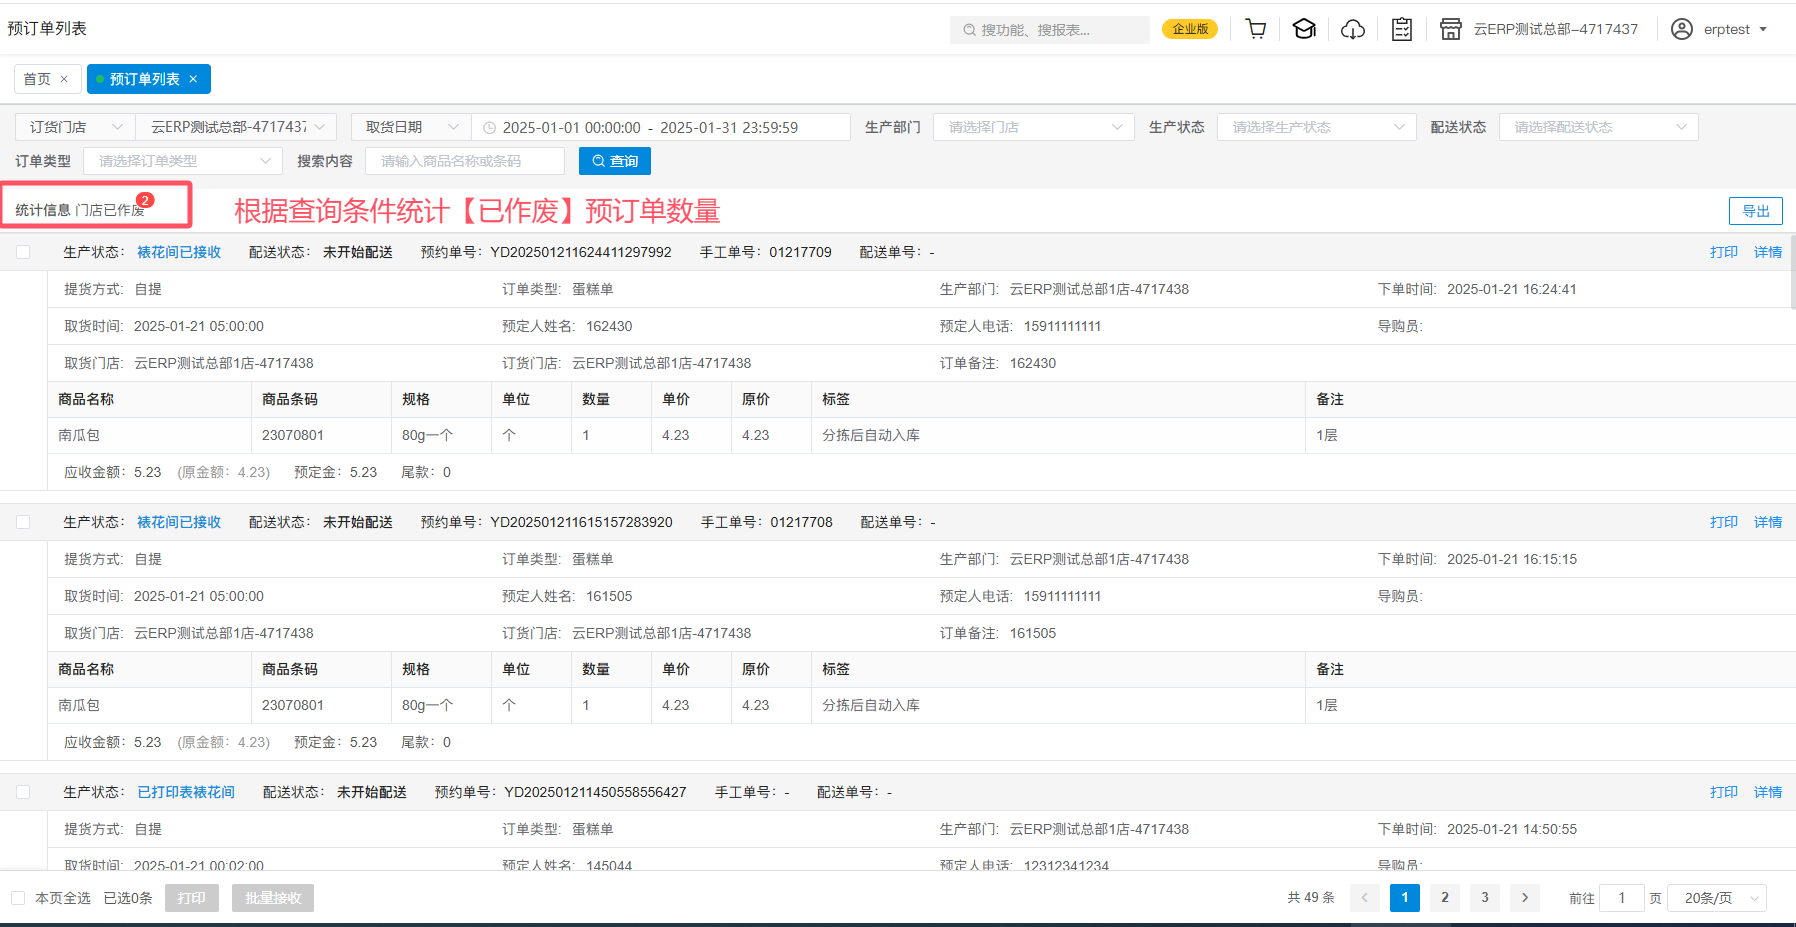
Task: Click 预定人姓名 value 161505
Action: coord(609,596)
